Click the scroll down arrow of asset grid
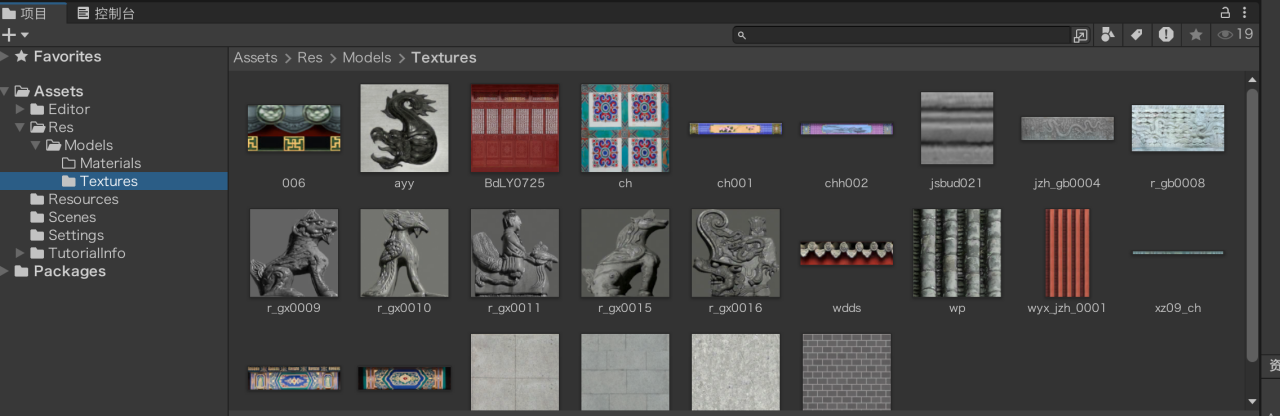The width and height of the screenshot is (1280, 416). pyautogui.click(x=1252, y=401)
